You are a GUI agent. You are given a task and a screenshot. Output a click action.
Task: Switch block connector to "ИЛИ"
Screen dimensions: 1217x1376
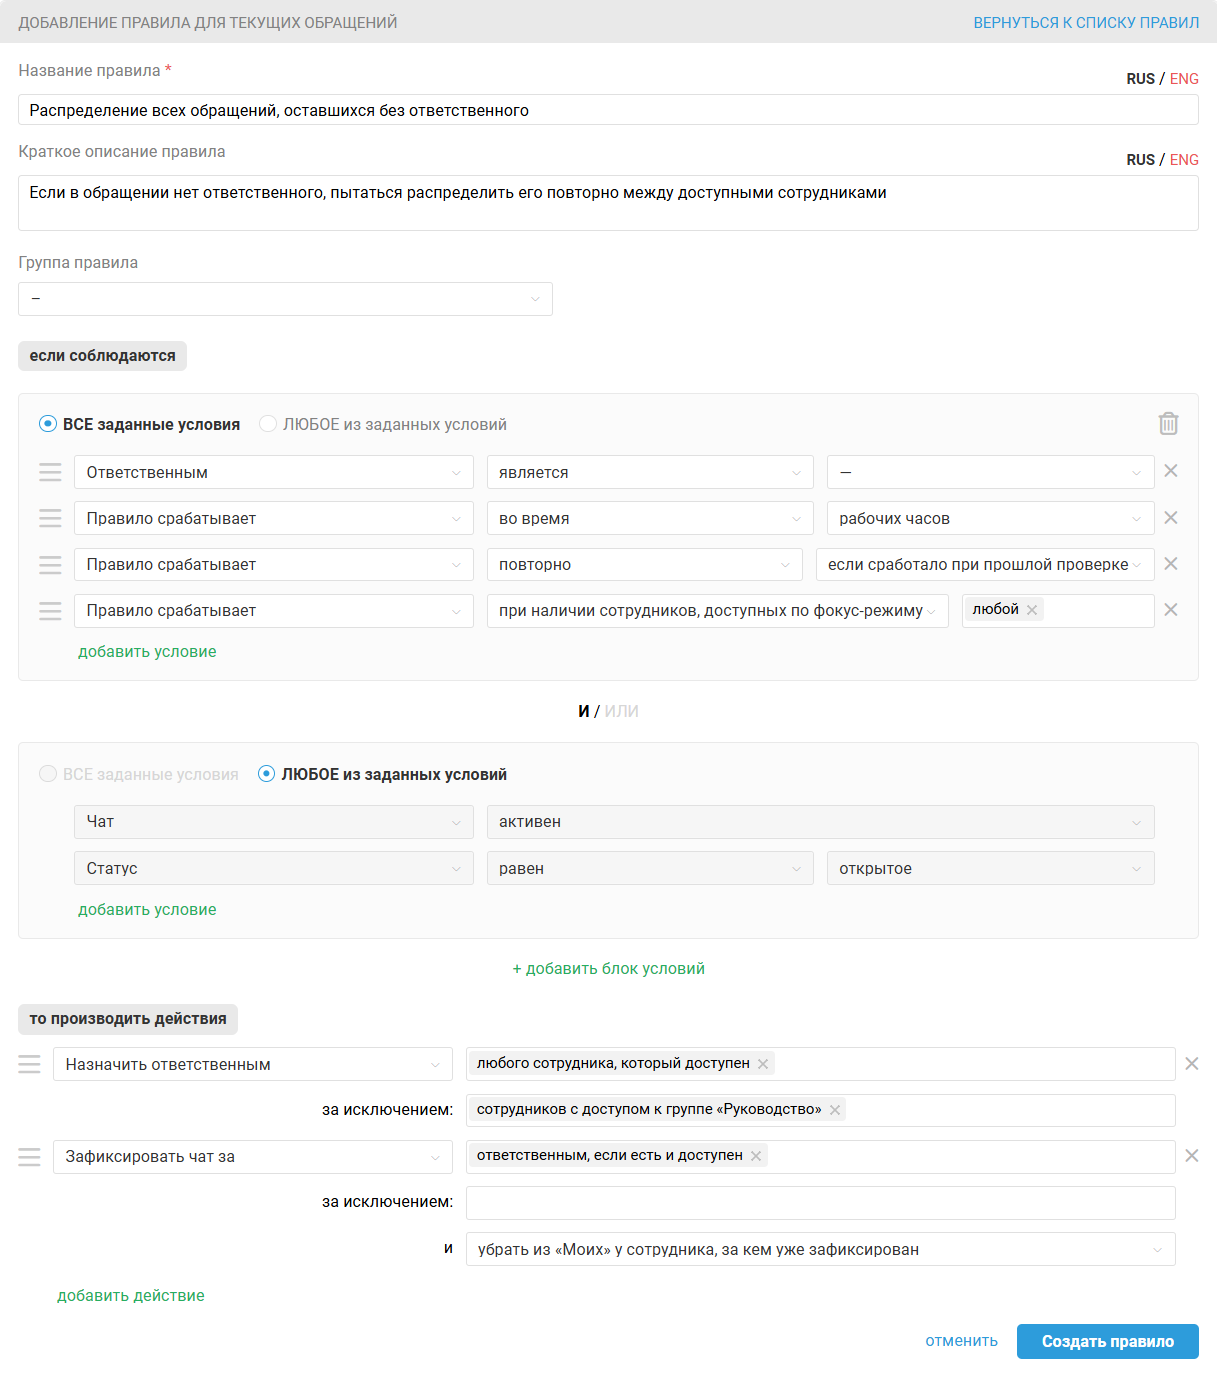click(621, 711)
